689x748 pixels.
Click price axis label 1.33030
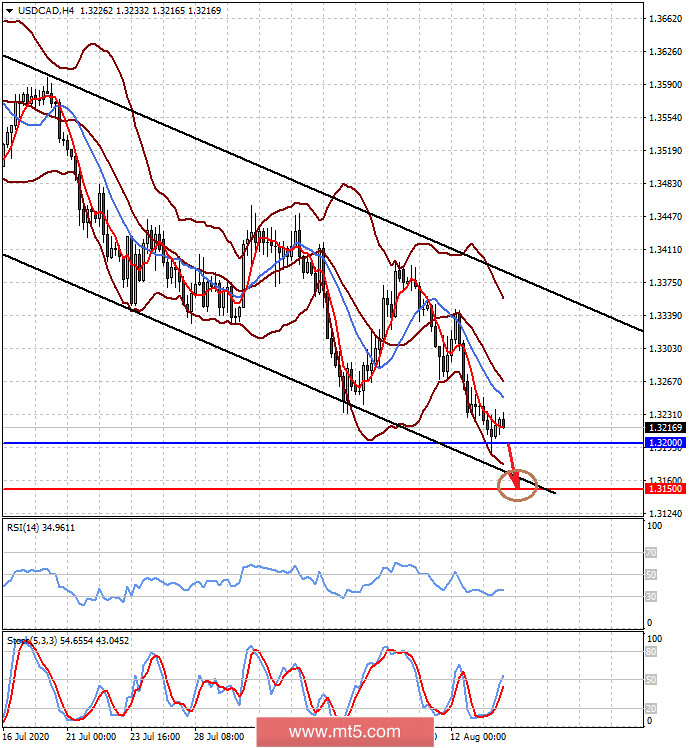(x=666, y=349)
